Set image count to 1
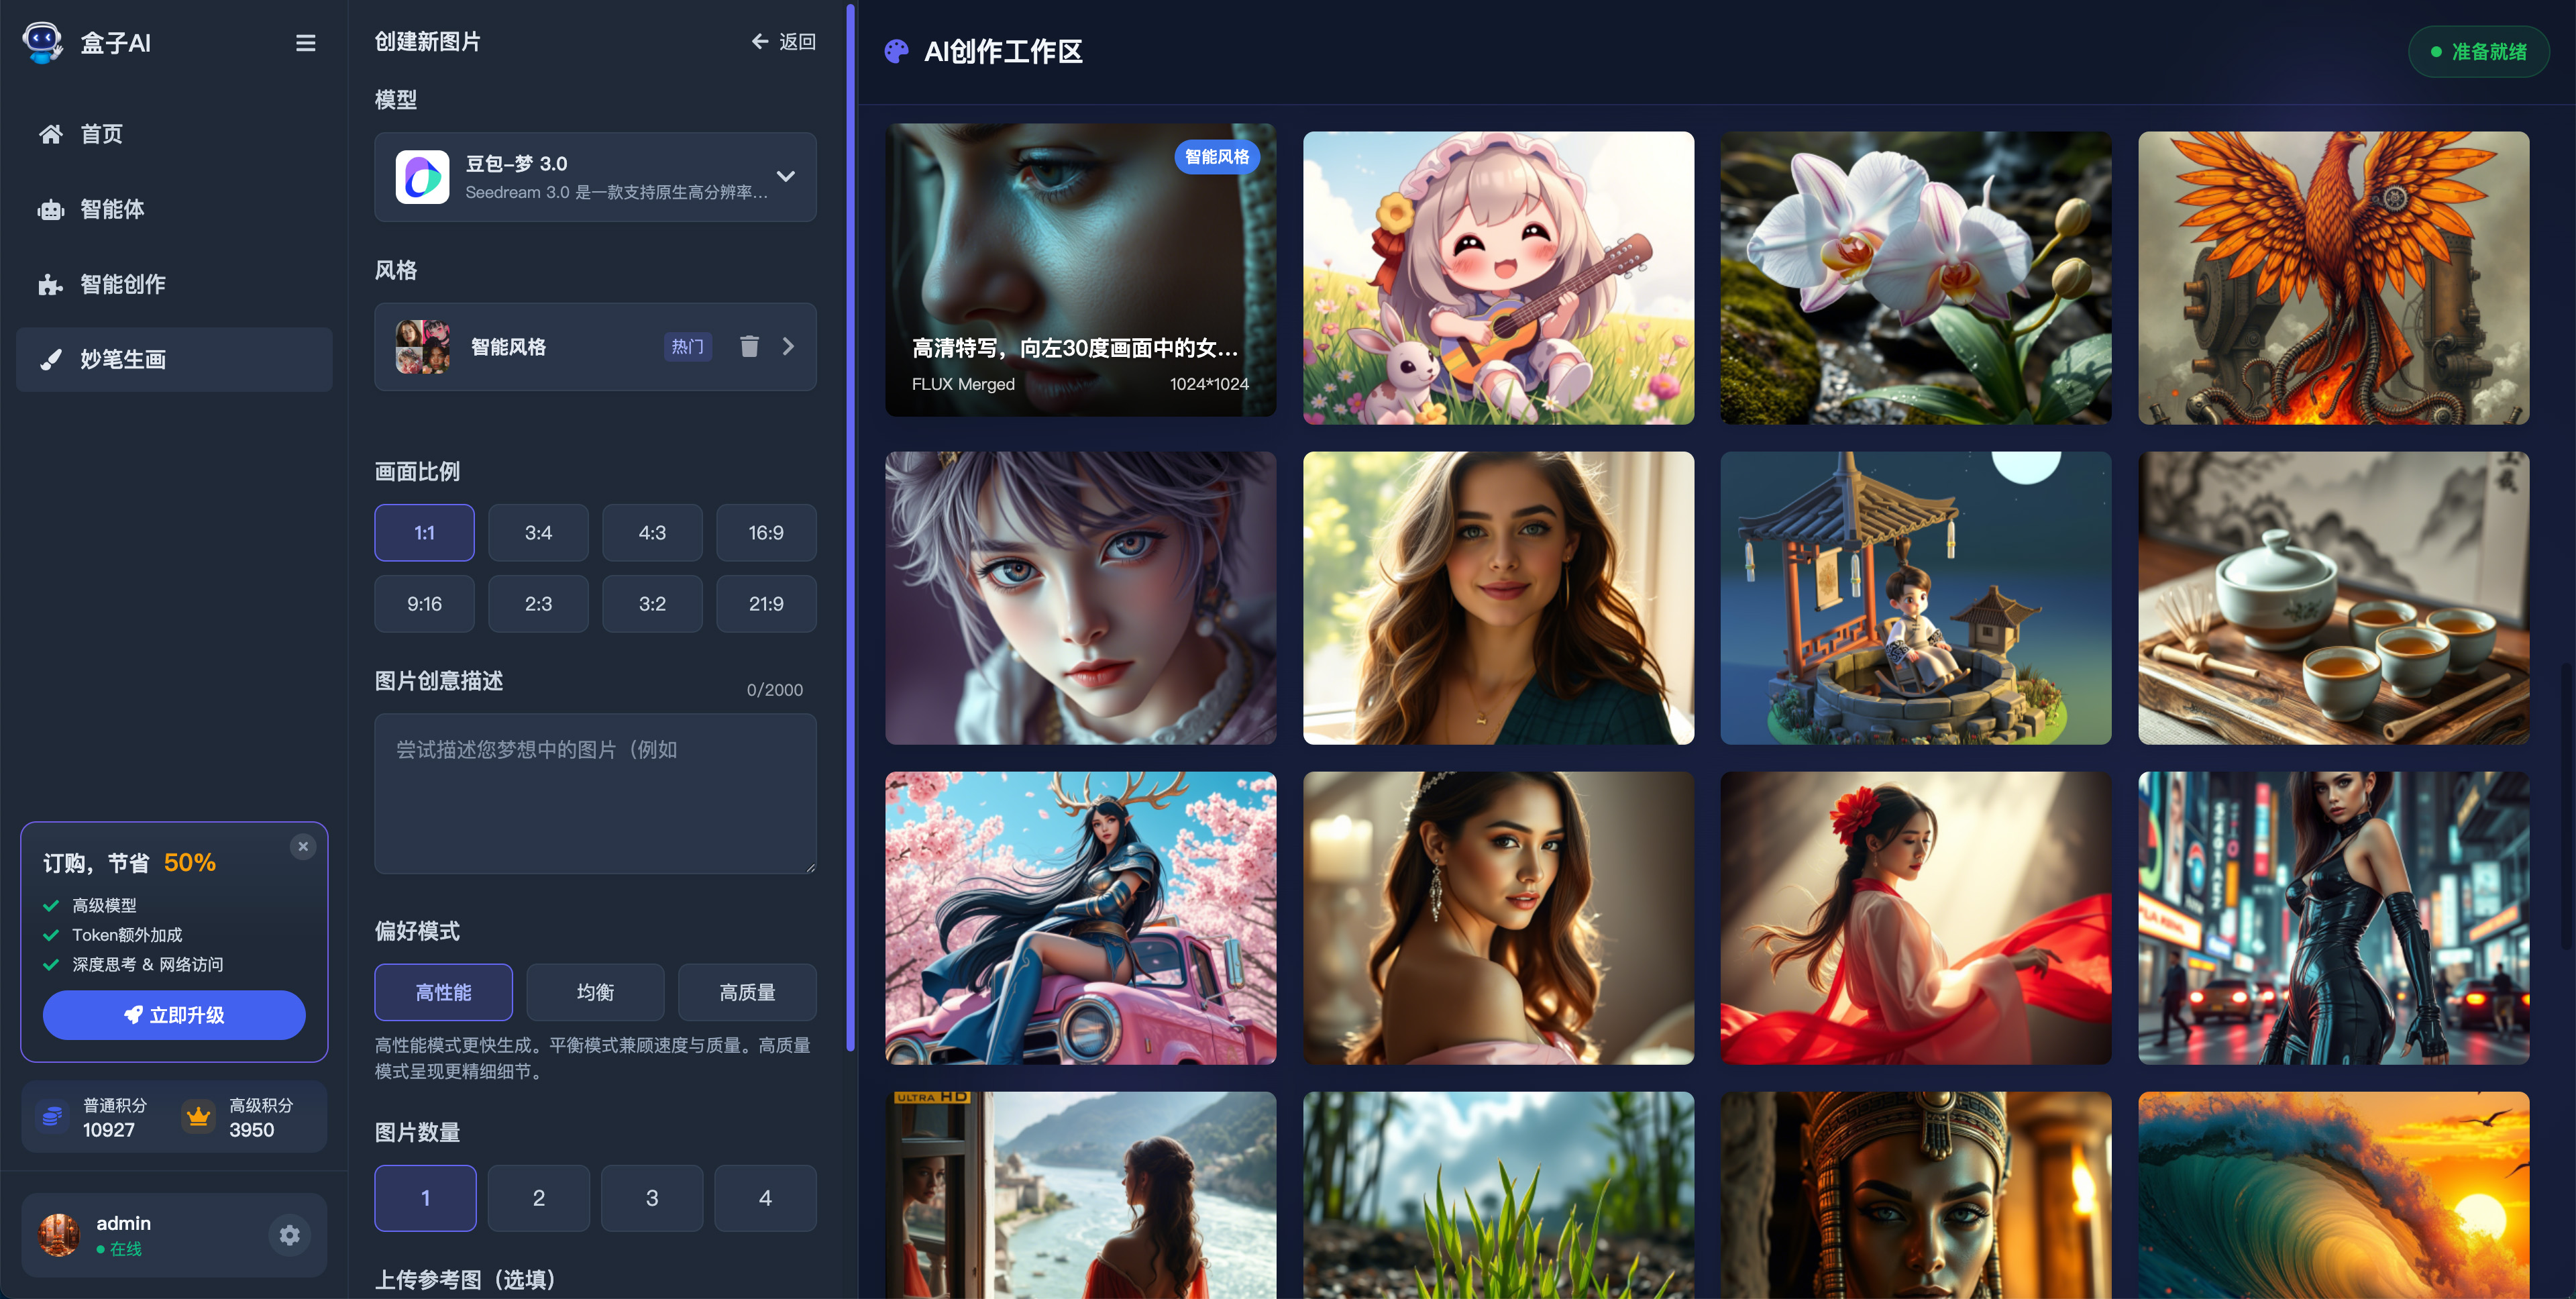Viewport: 2576px width, 1299px height. pos(425,1198)
